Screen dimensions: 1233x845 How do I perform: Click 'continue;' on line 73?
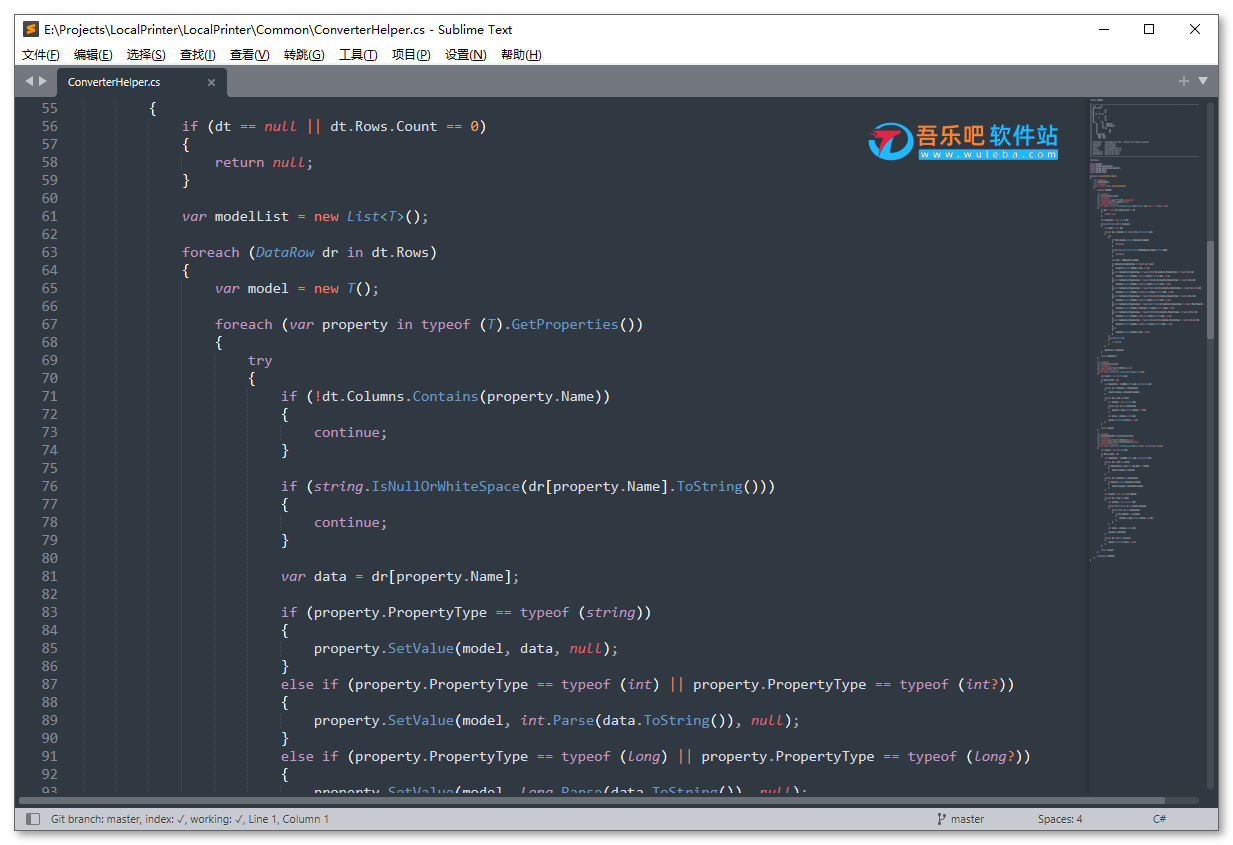[x=350, y=432]
